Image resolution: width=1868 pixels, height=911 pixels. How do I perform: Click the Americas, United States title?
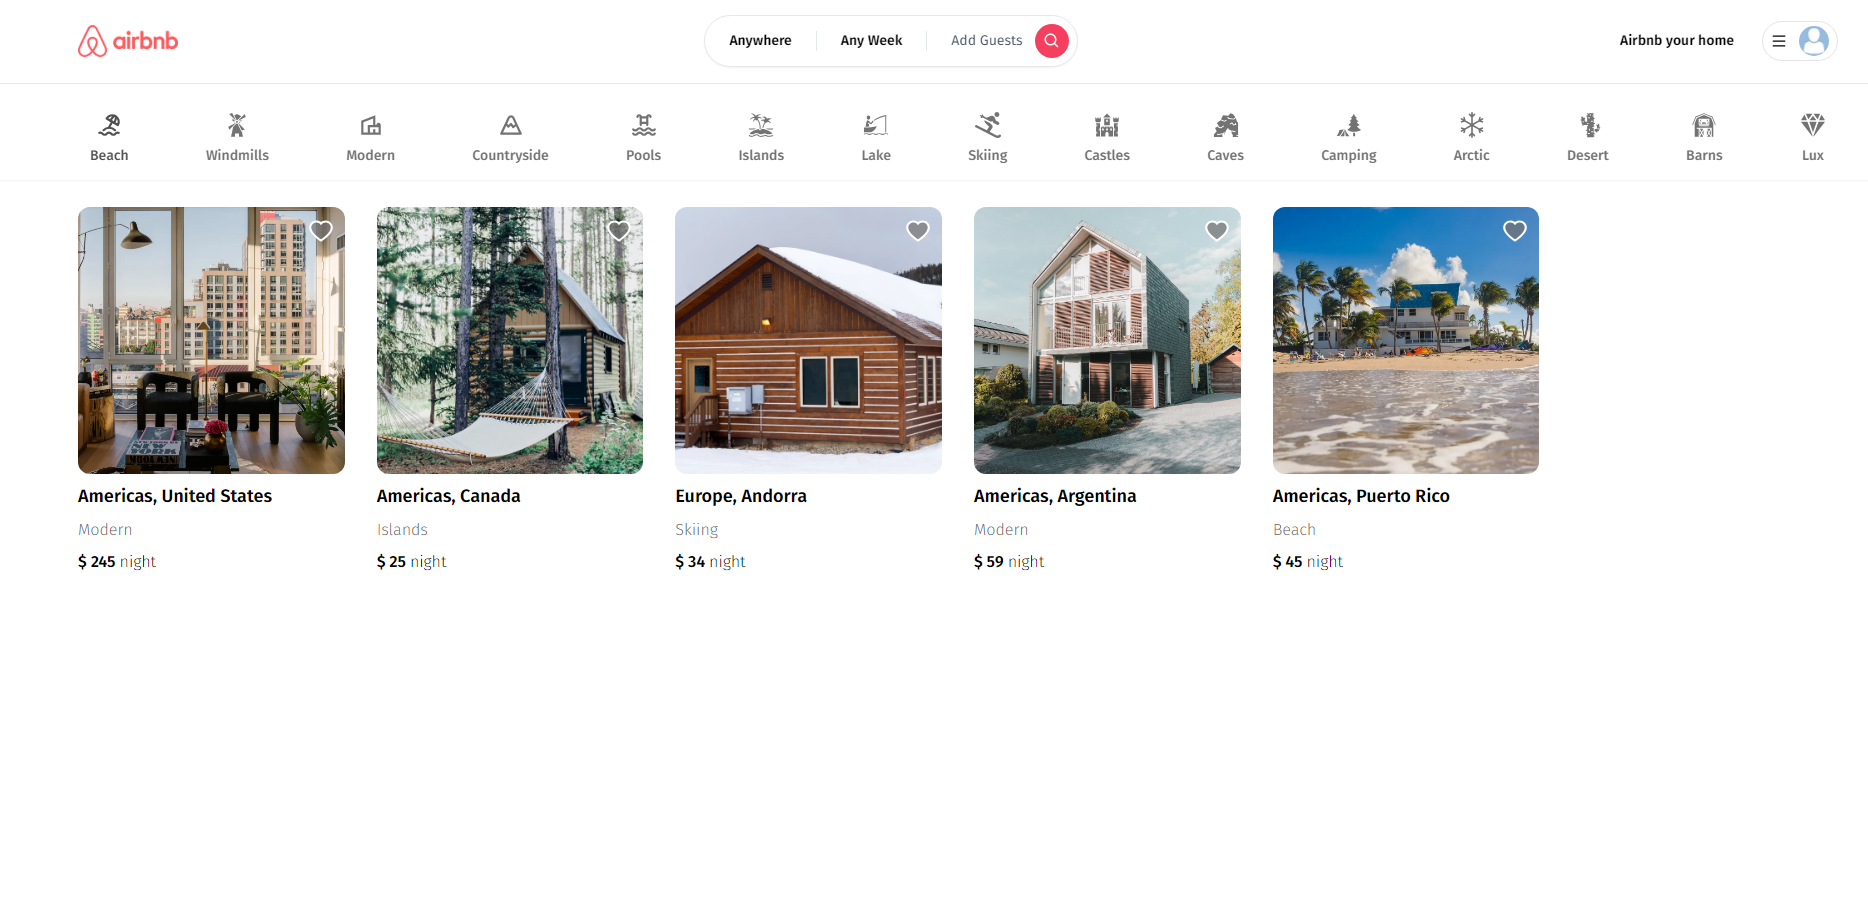175,496
